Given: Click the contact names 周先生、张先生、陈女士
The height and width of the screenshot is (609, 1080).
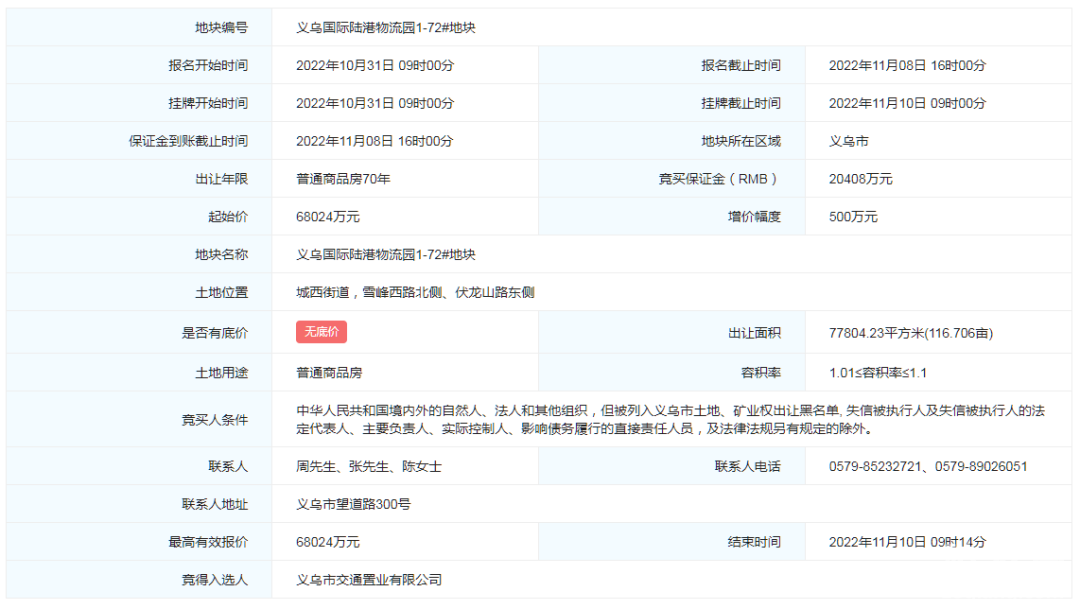Looking at the screenshot, I should click(369, 467).
